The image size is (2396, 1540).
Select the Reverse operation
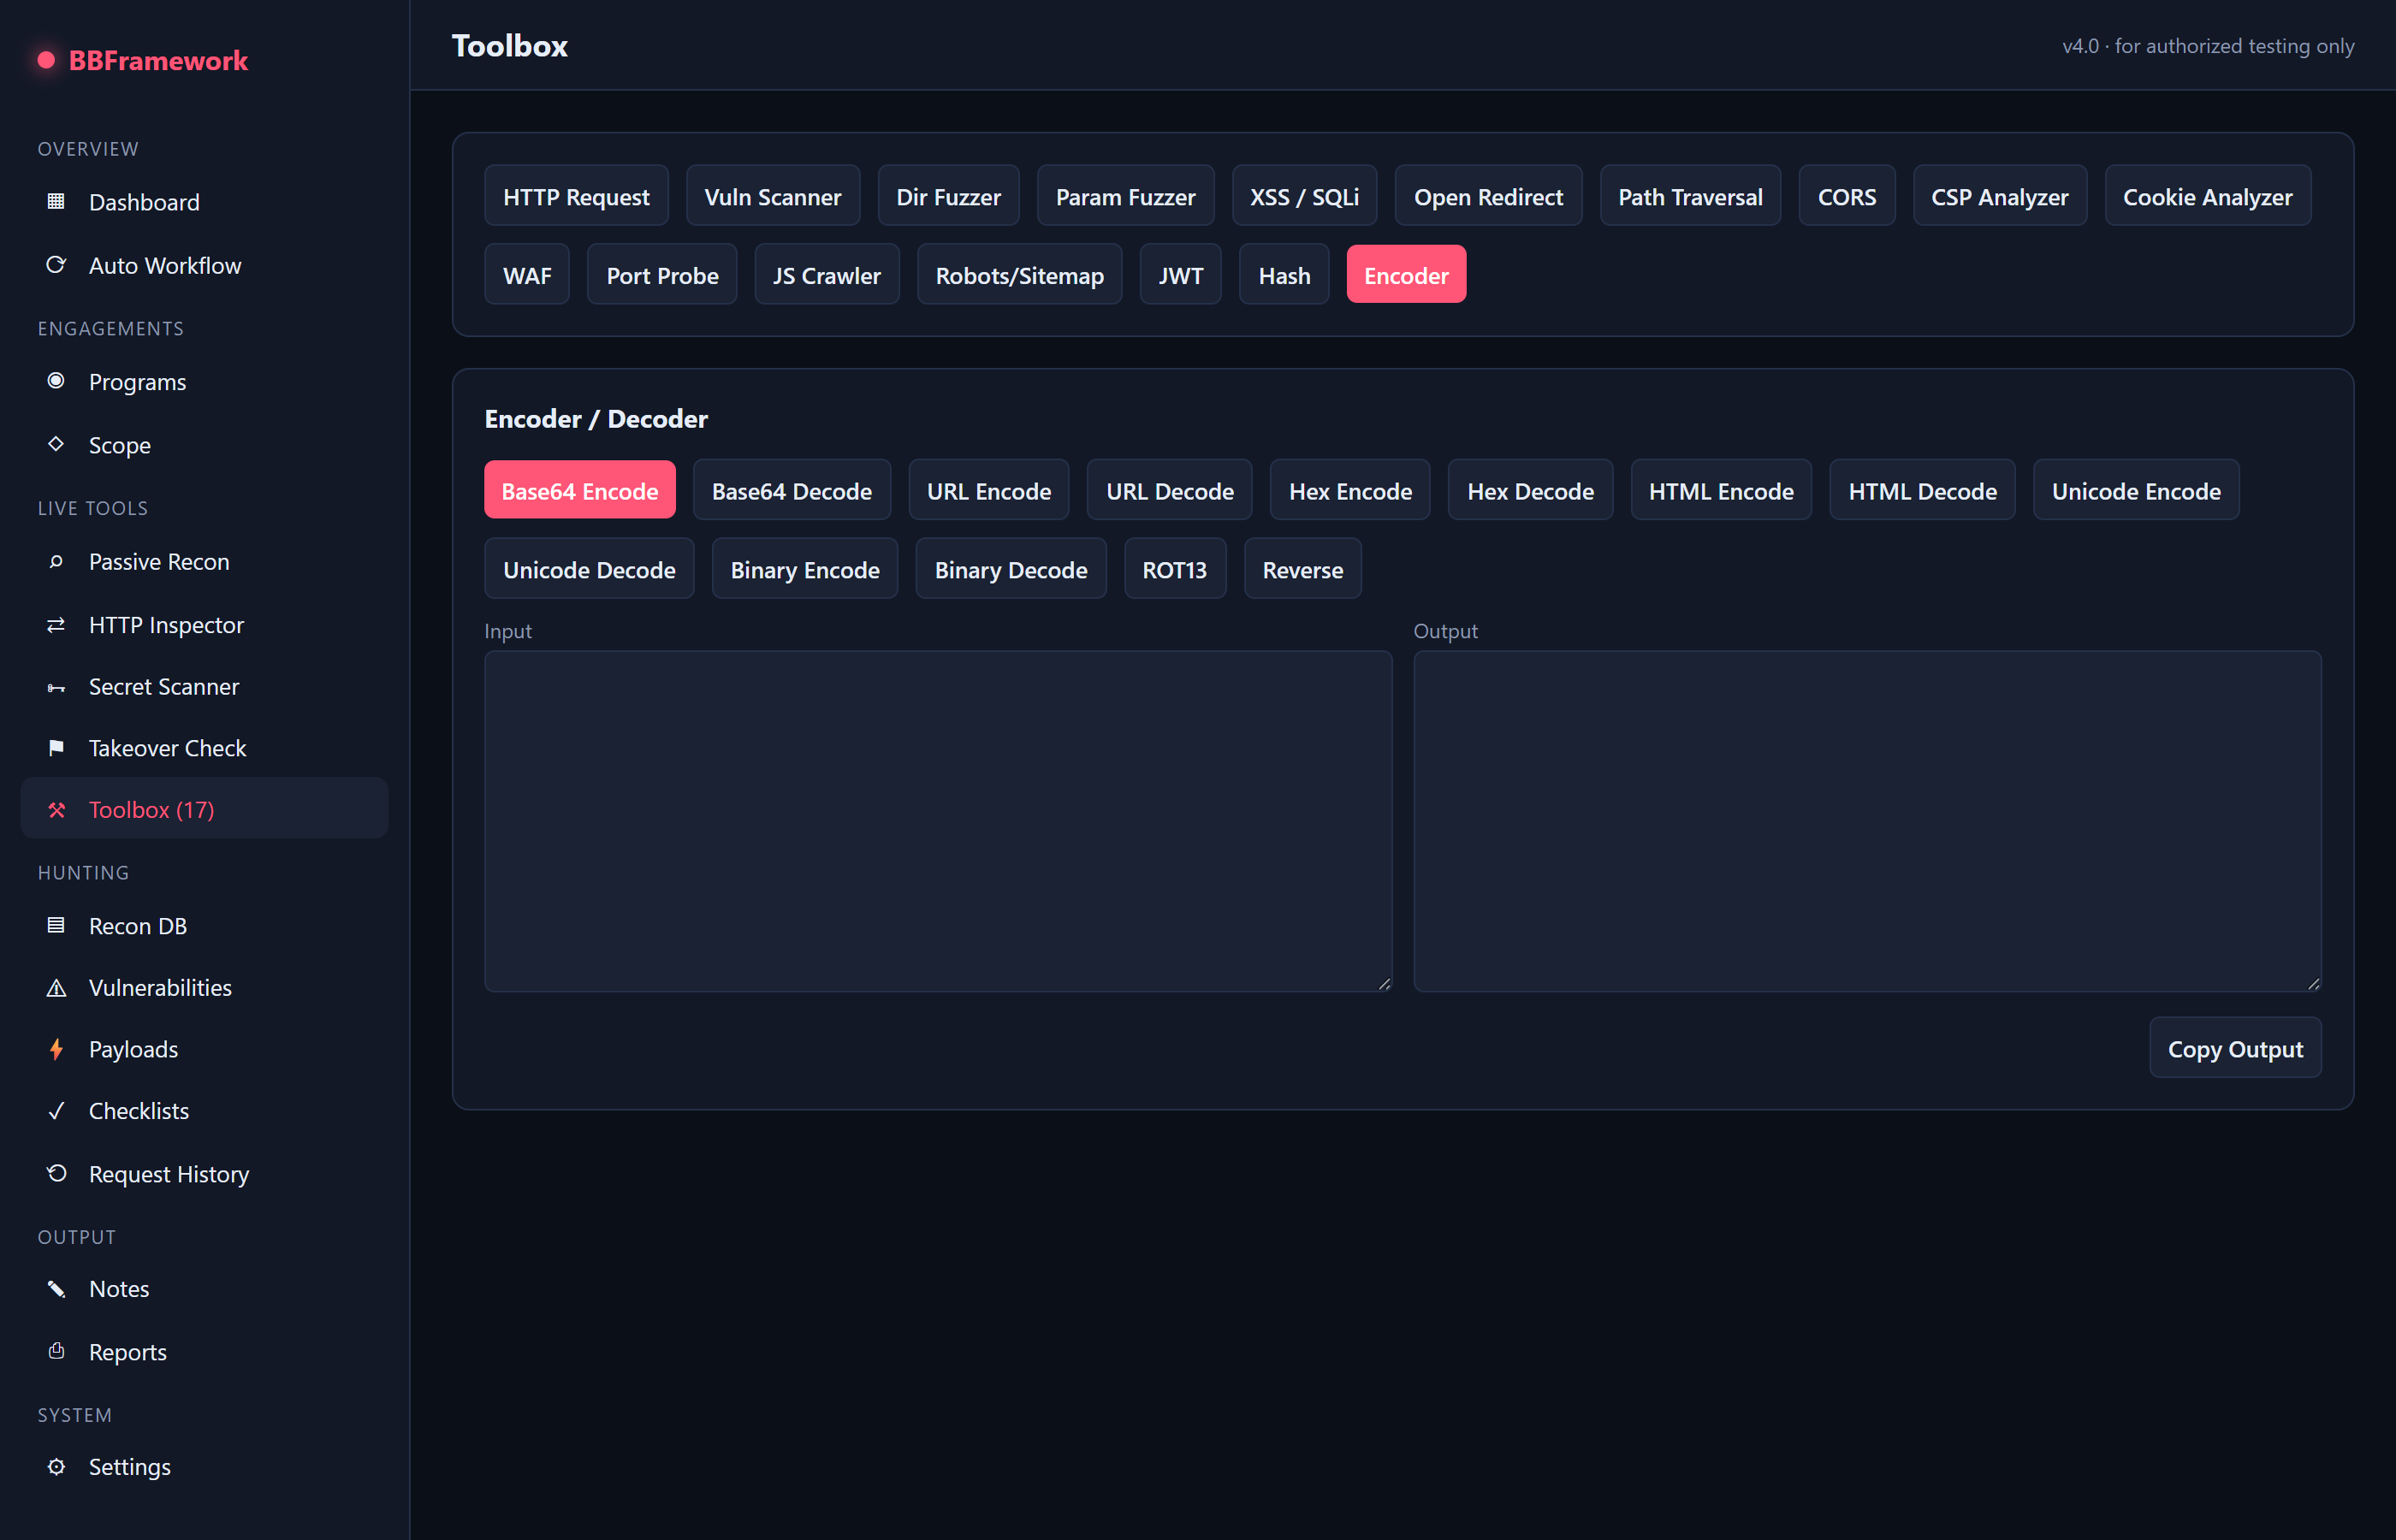coord(1302,569)
